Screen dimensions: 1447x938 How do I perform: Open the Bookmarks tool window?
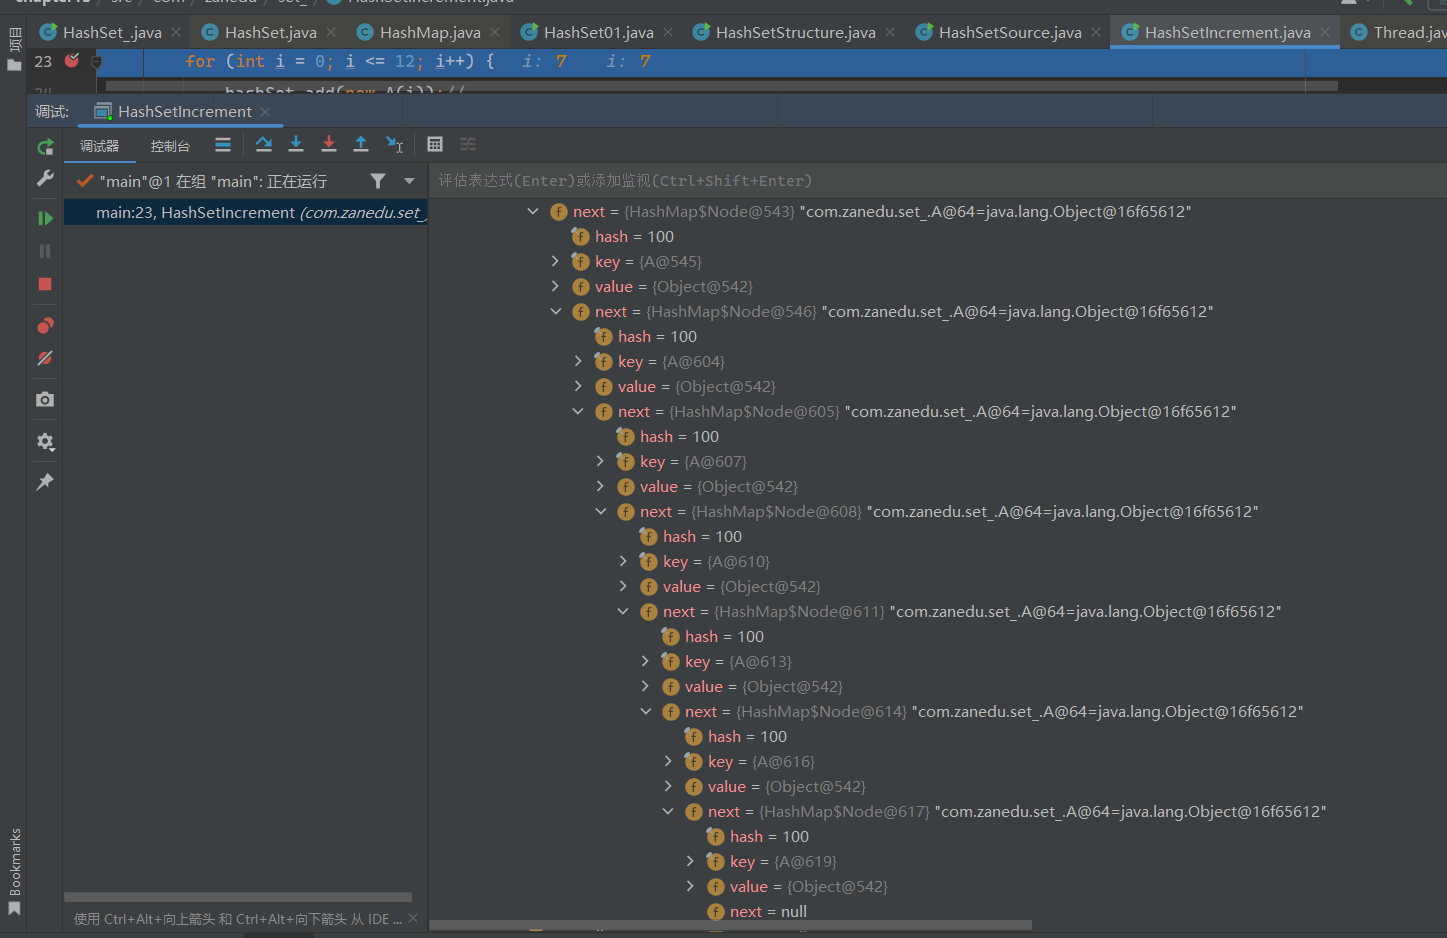point(14,870)
